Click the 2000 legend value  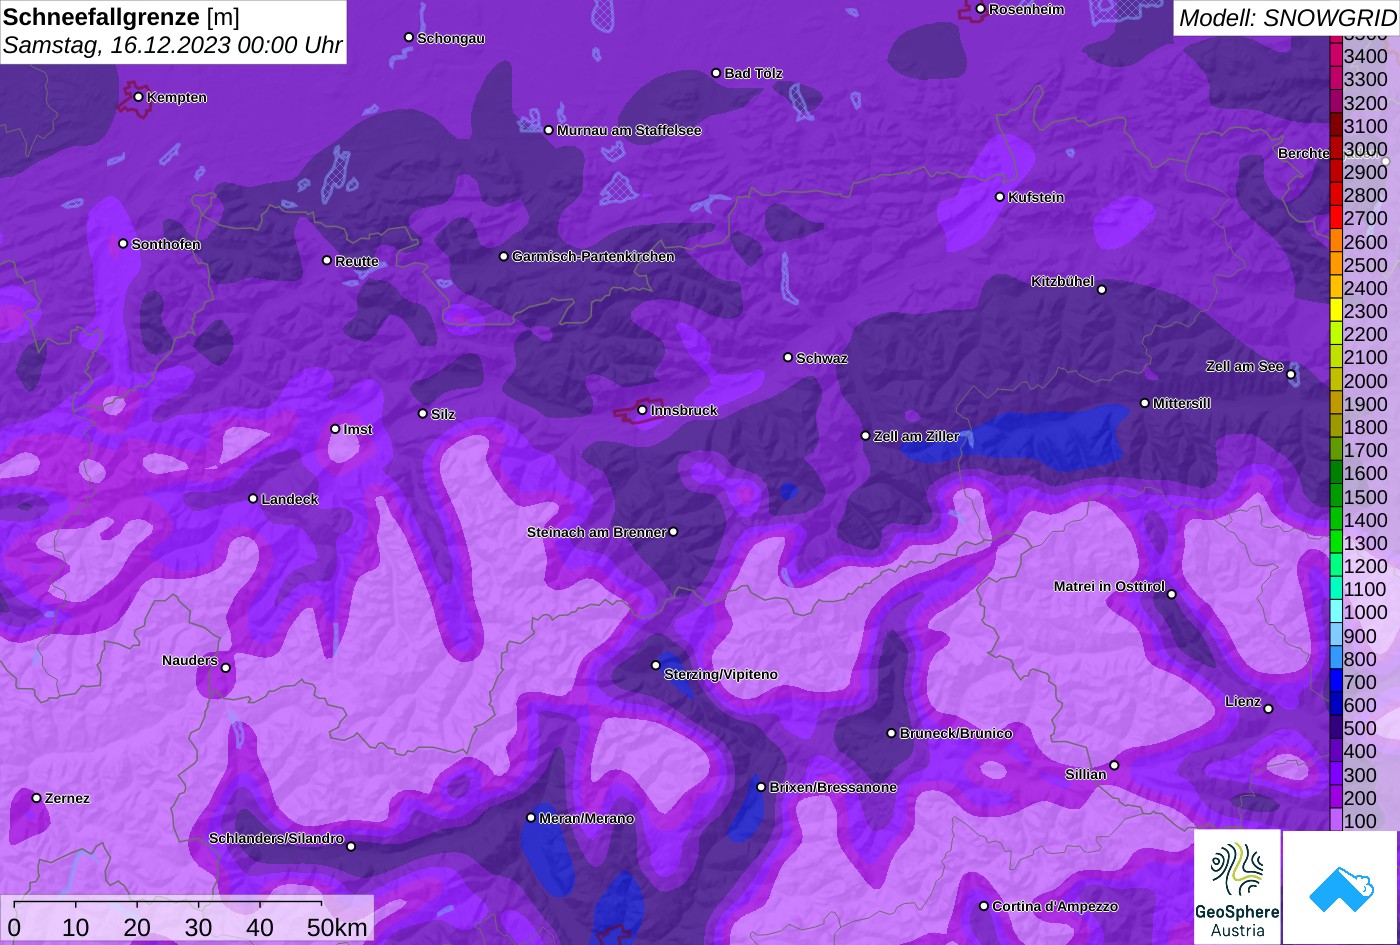[1365, 380]
